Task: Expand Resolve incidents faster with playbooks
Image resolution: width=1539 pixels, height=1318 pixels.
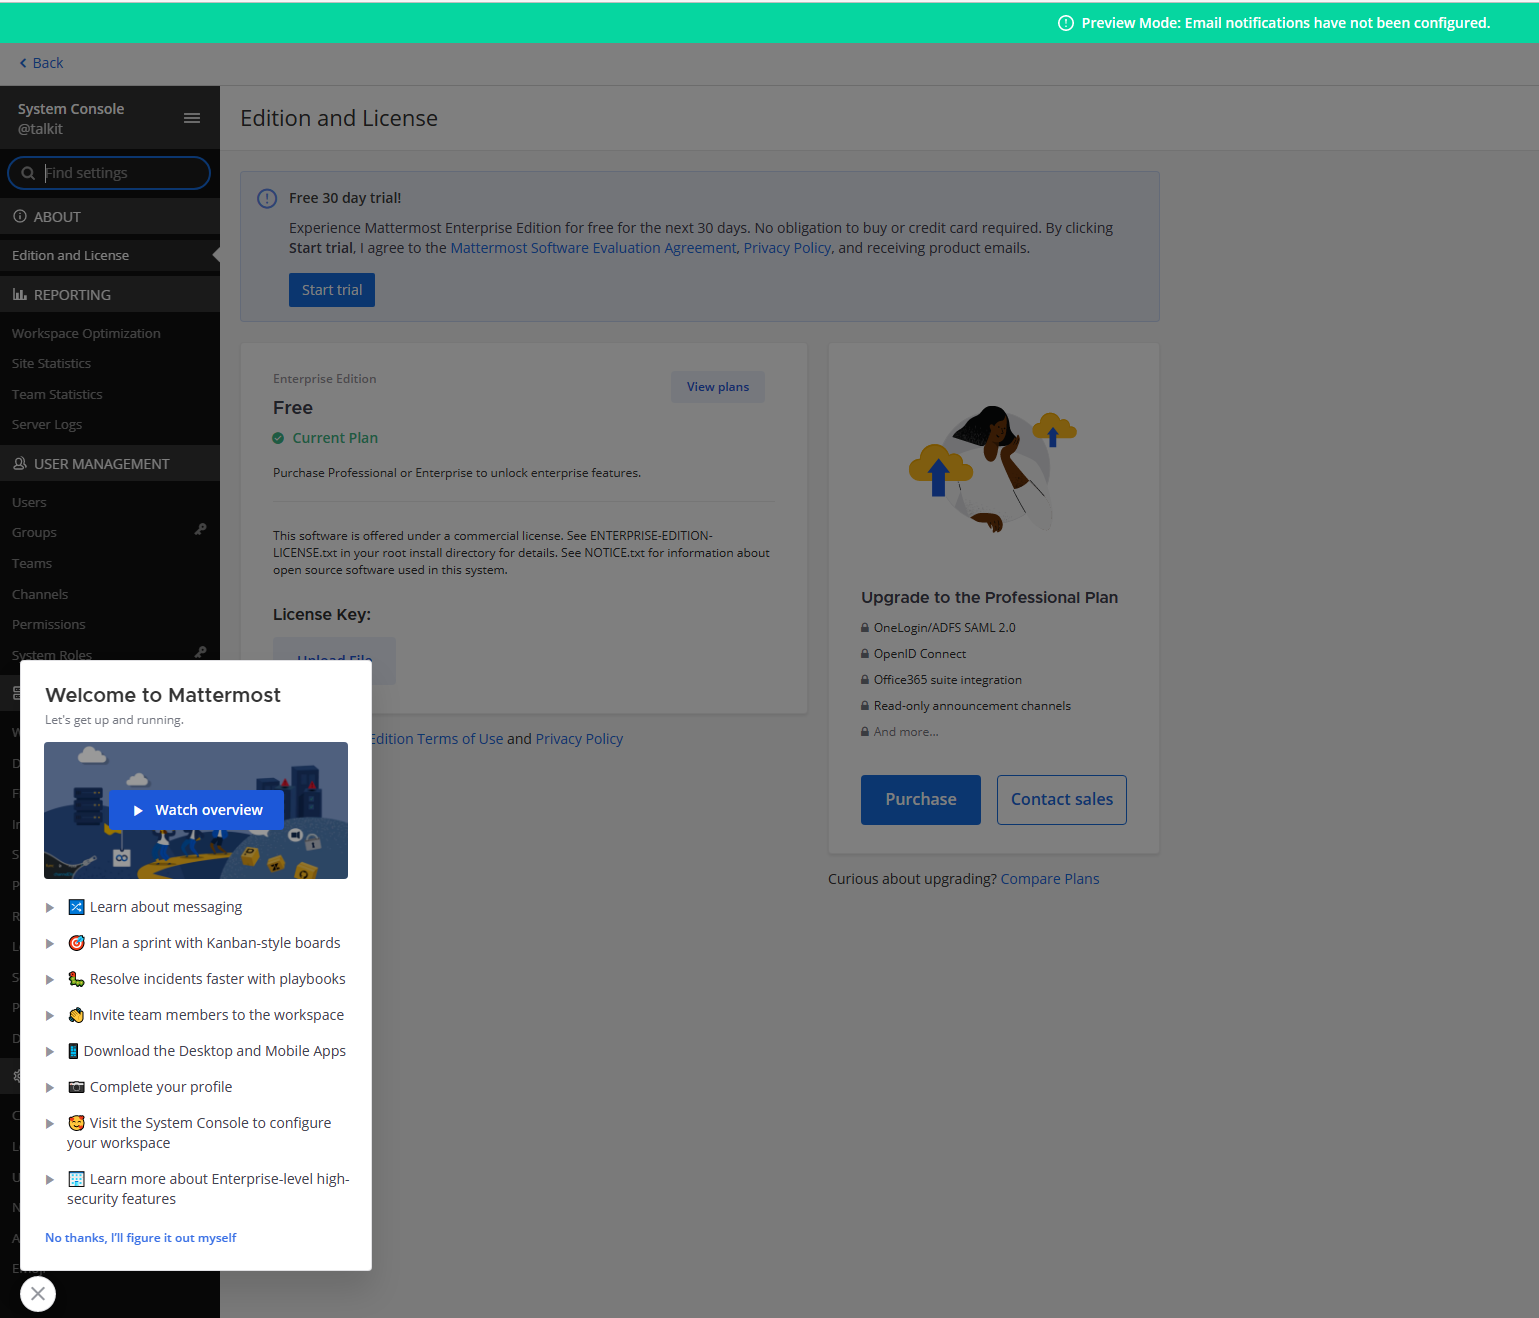Action: point(50,979)
